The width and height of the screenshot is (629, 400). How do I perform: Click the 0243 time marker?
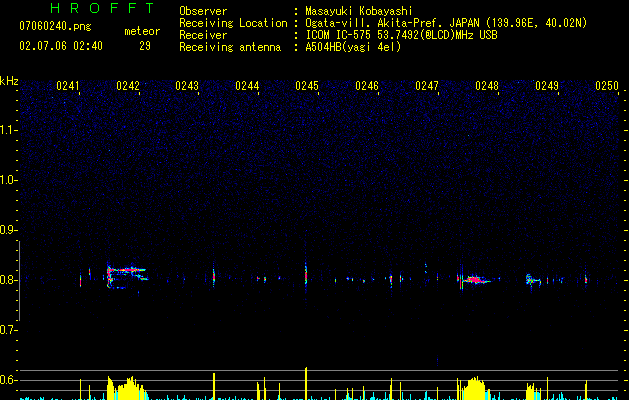tap(187, 86)
